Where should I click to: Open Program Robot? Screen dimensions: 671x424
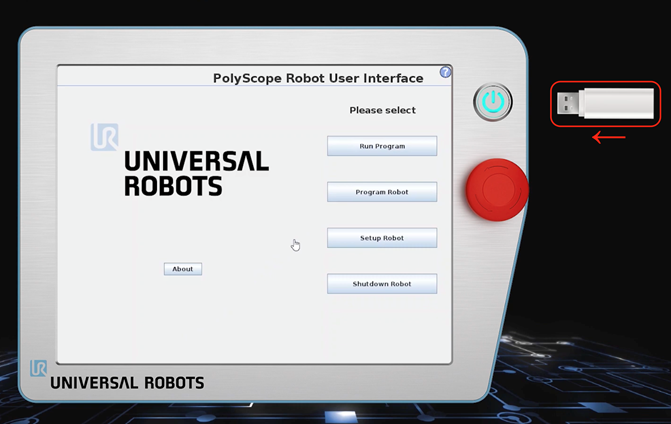382,192
